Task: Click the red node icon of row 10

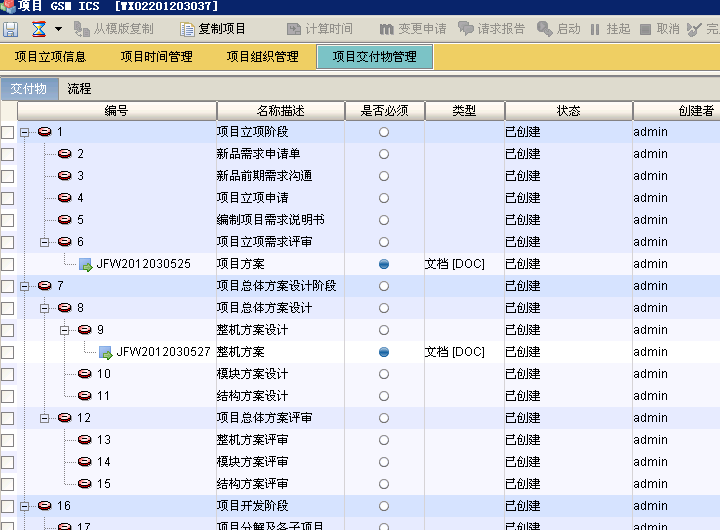Action: point(85,374)
